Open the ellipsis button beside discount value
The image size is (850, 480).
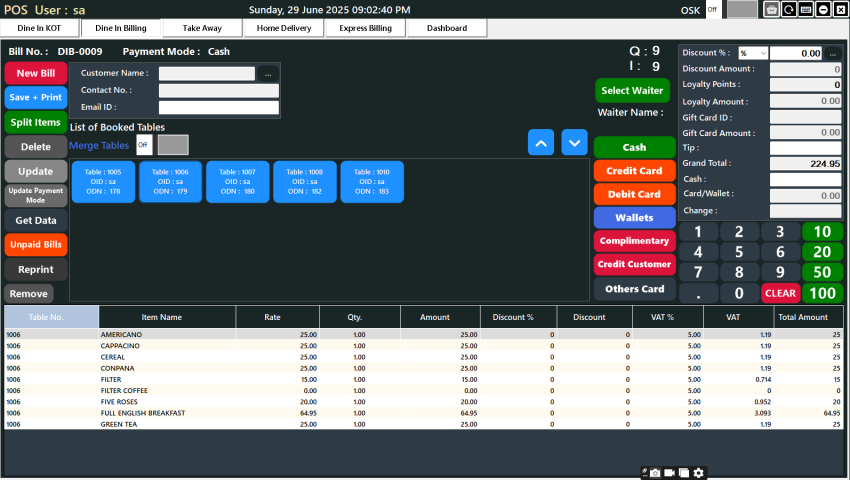832,53
